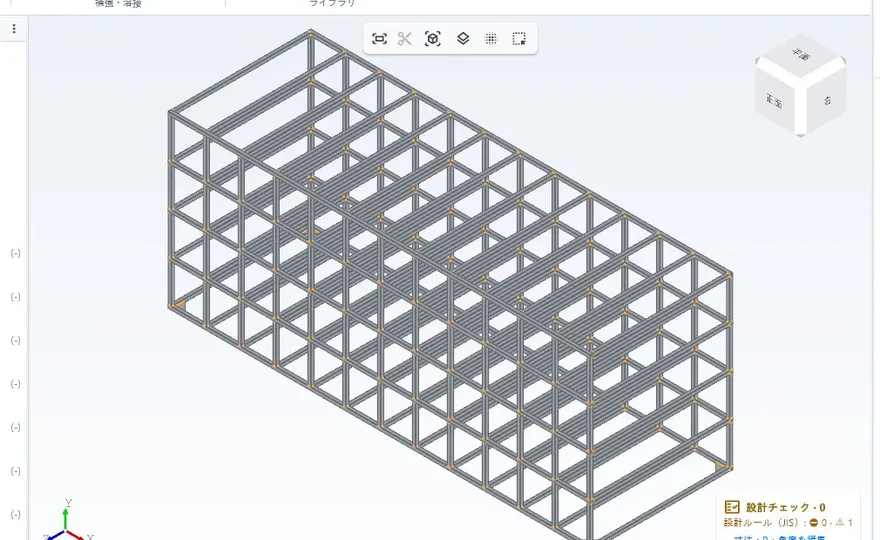Toggle the dotted grid display icon
Image resolution: width=880 pixels, height=540 pixels.
pos(491,39)
